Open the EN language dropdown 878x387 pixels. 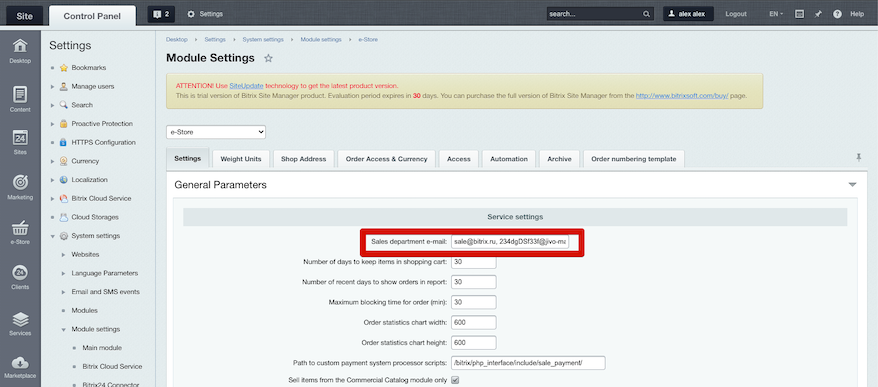pyautogui.click(x=776, y=14)
